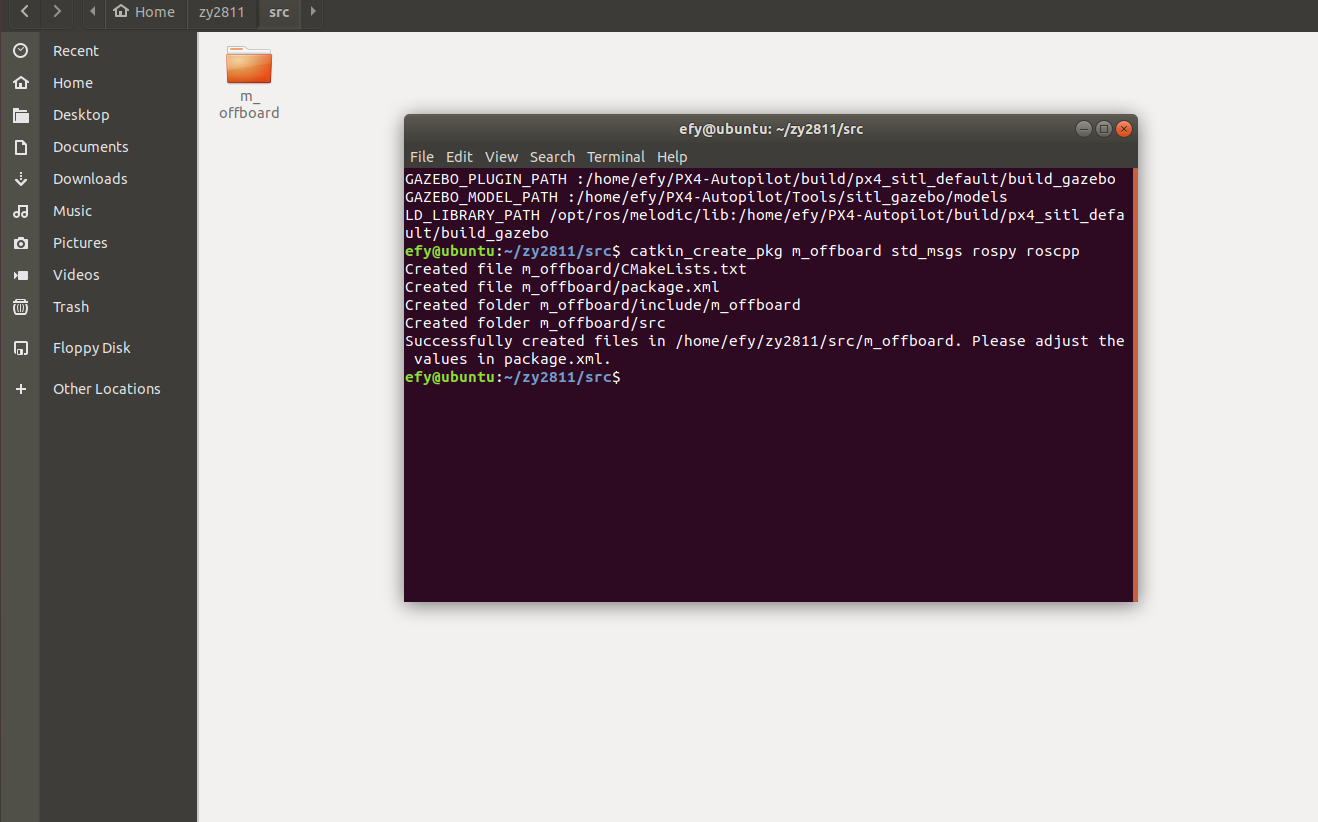Click the Videos camcorder icon

[20, 275]
